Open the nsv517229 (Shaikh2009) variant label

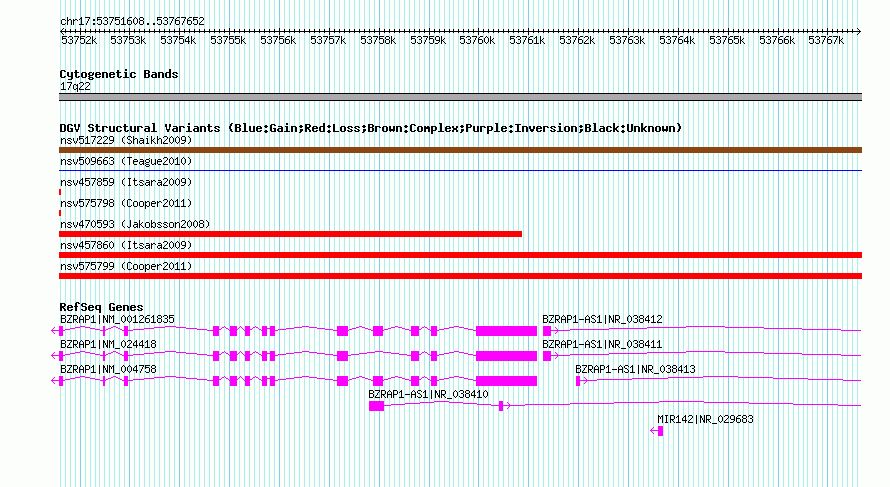(x=126, y=140)
